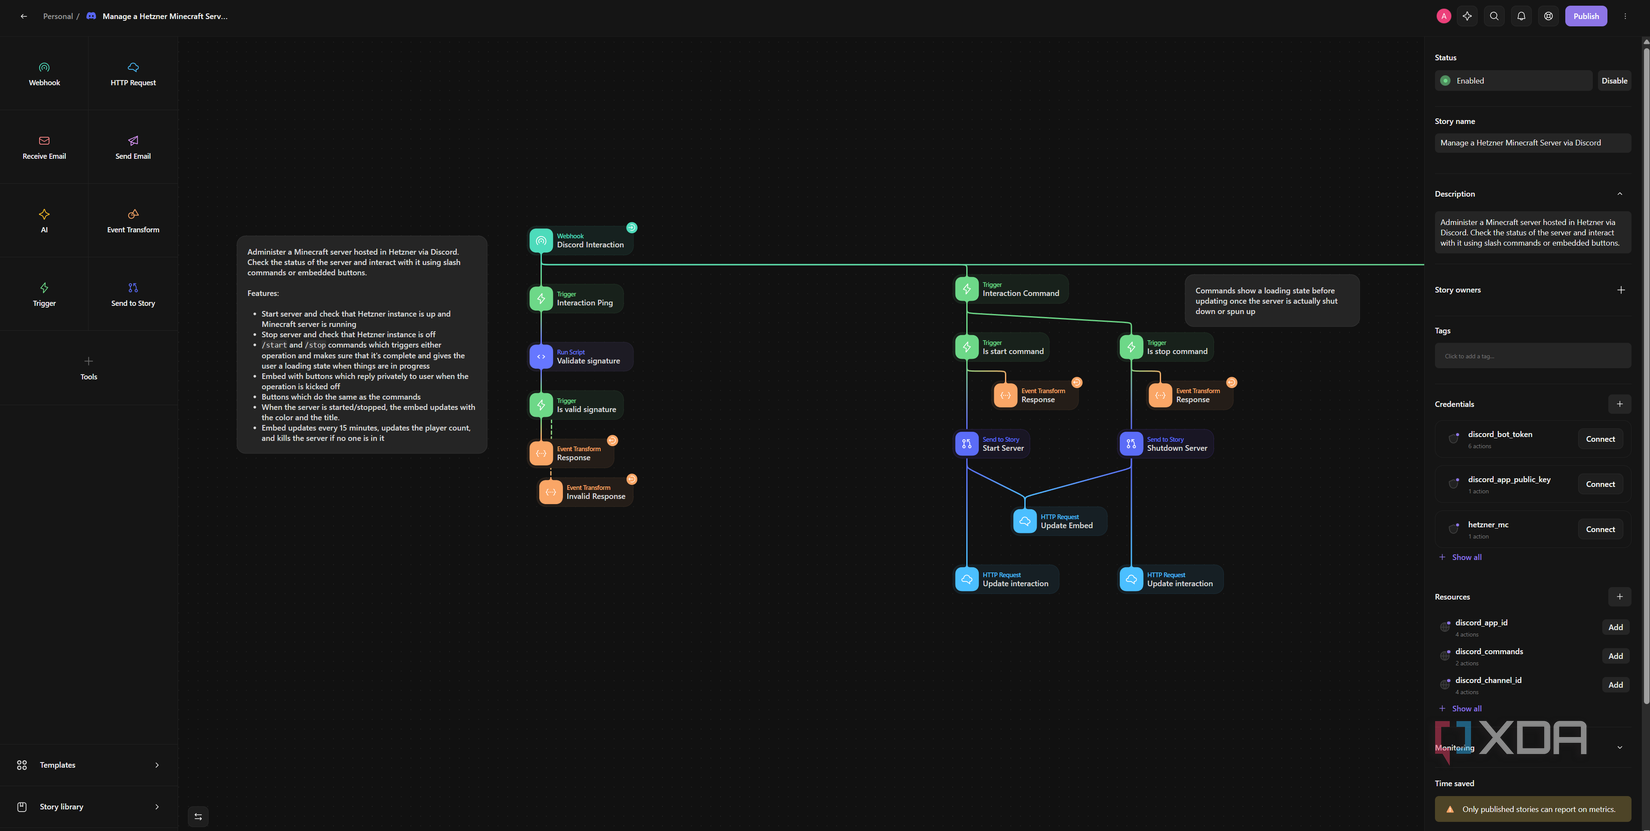Open the notifications bell

click(x=1521, y=16)
